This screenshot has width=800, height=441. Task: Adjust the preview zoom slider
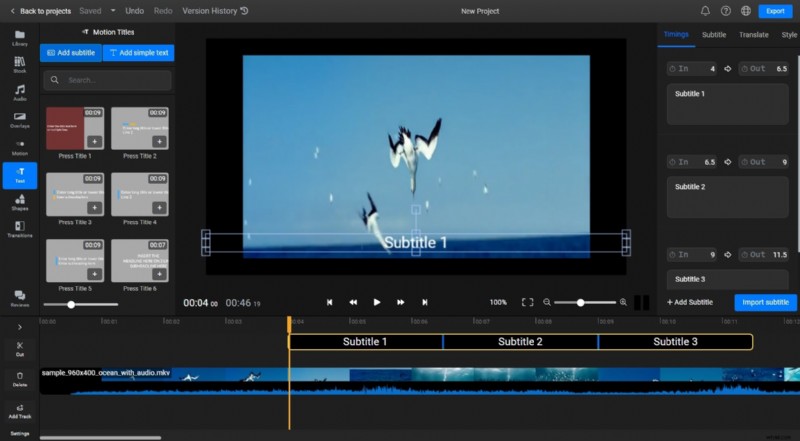(581, 302)
